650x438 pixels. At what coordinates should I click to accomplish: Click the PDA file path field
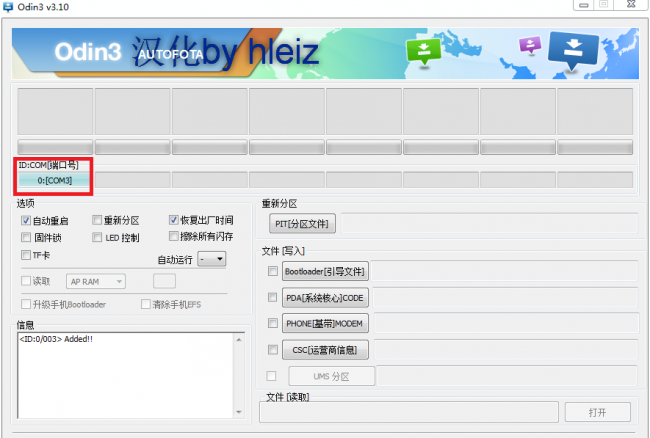click(505, 298)
